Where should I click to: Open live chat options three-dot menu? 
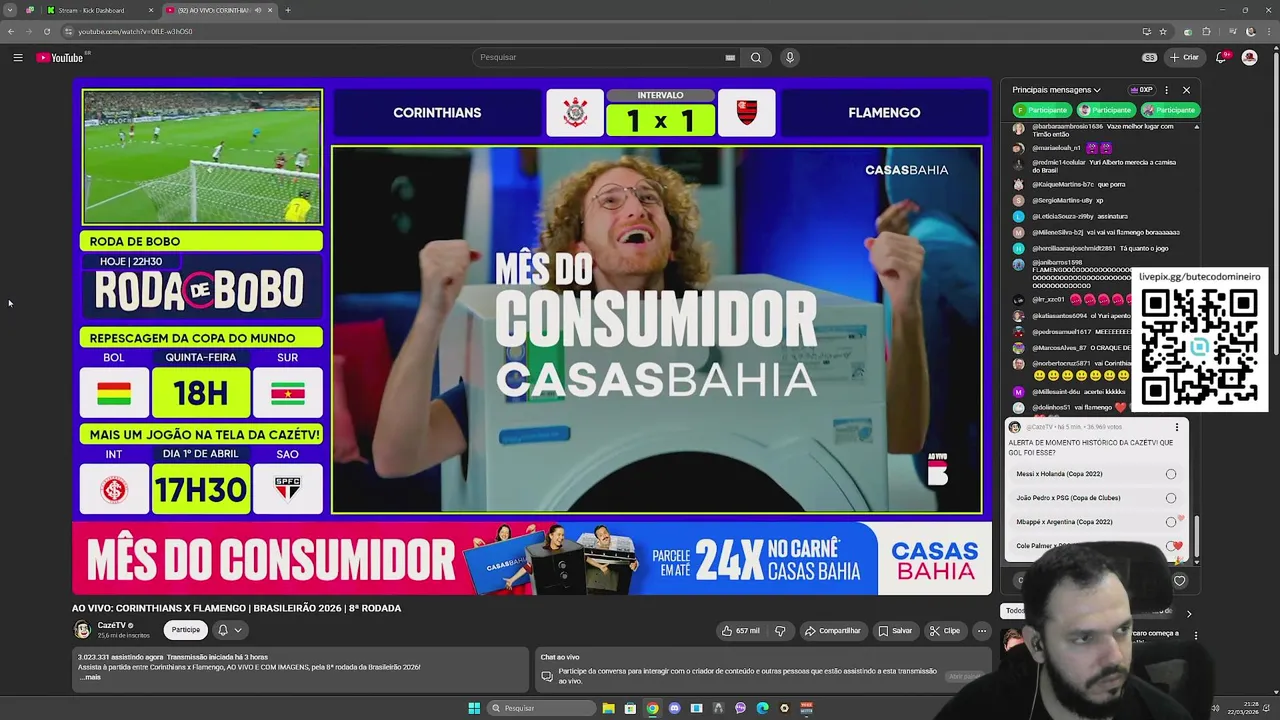tap(1166, 90)
